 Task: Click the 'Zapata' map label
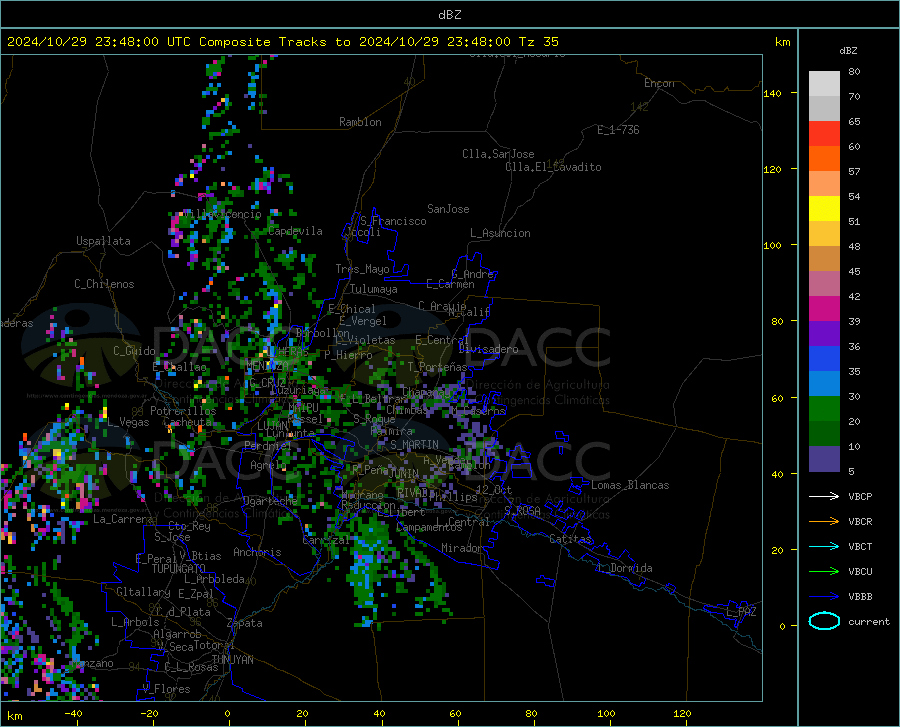(245, 623)
